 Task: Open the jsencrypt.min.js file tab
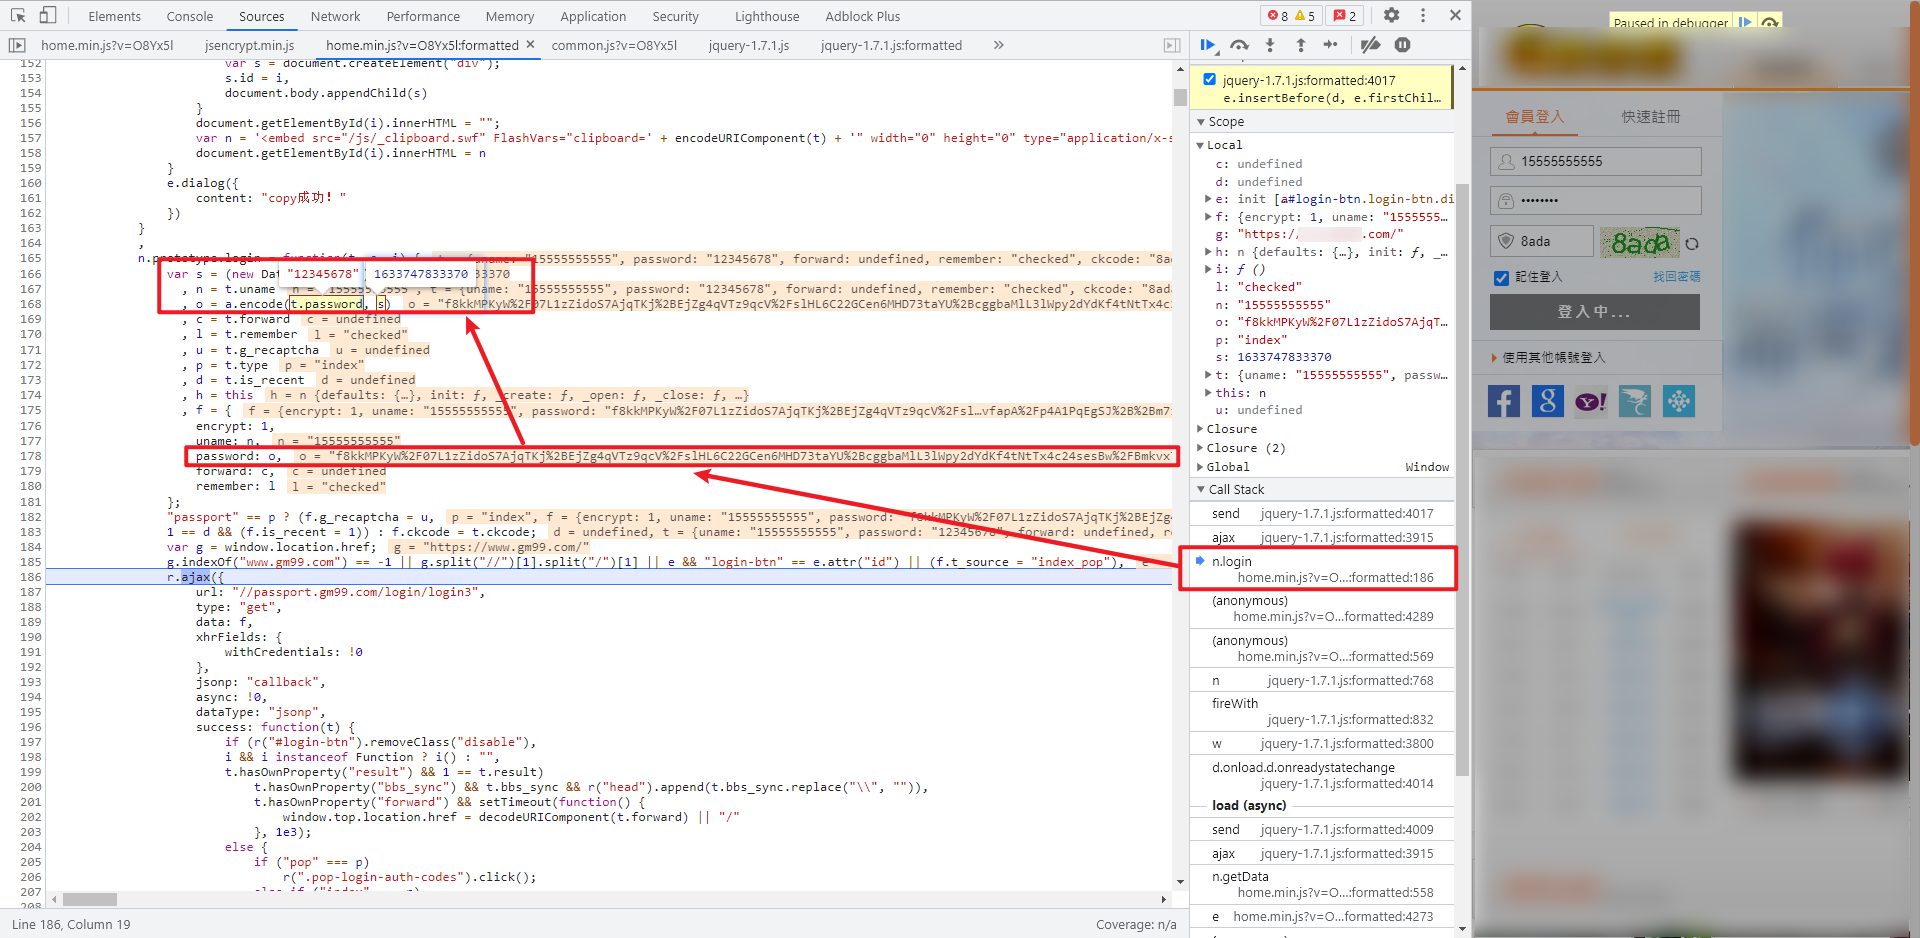[x=249, y=45]
